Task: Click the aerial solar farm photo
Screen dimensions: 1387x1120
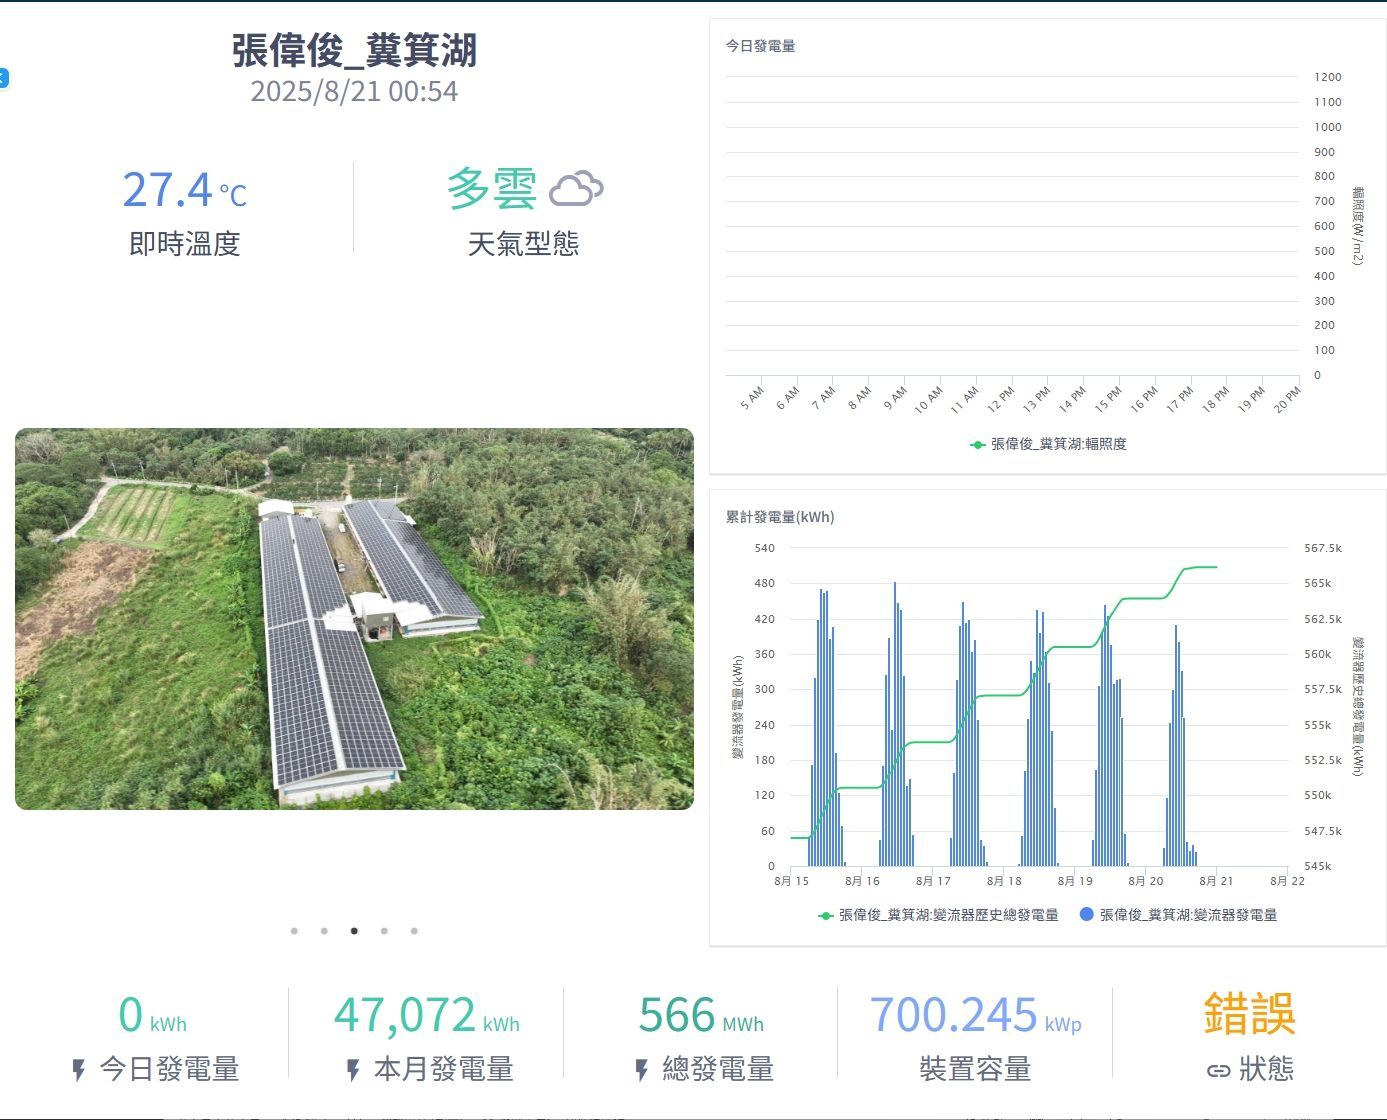Action: [x=354, y=619]
